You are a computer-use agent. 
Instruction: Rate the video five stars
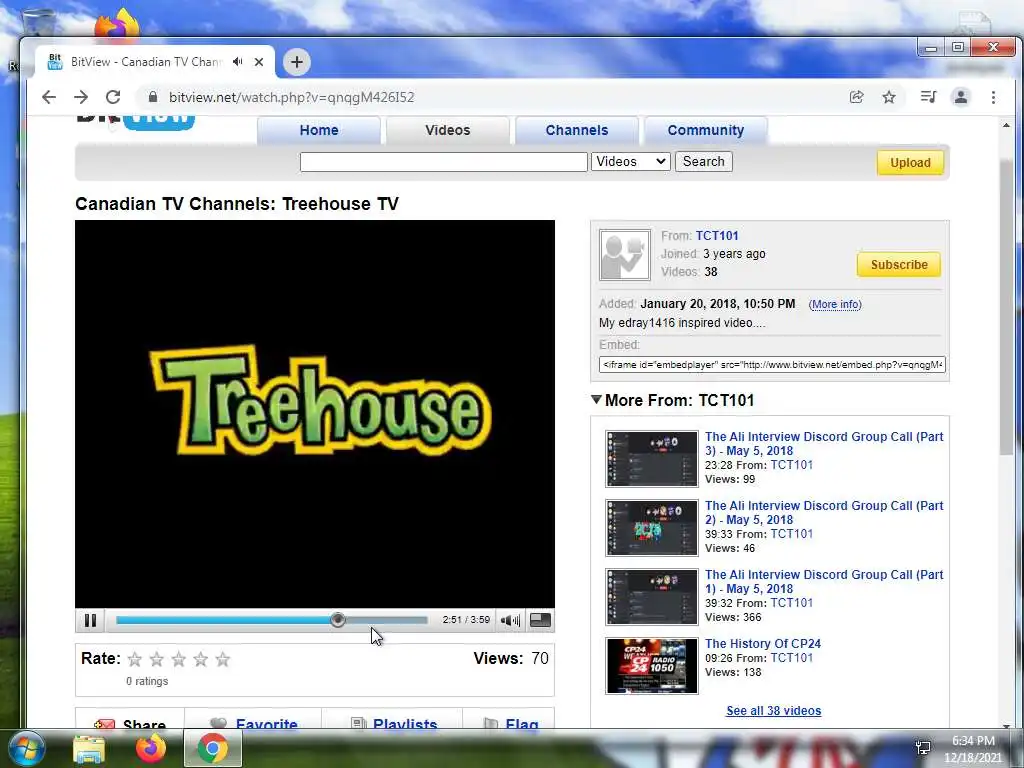(x=223, y=659)
